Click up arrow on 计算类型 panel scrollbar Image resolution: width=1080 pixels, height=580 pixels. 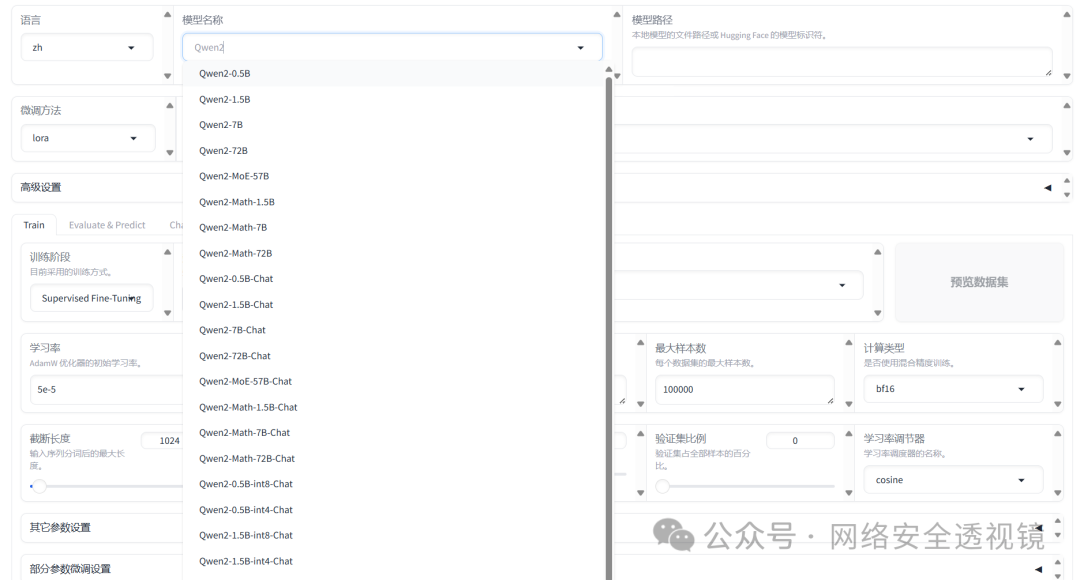click(x=1057, y=342)
